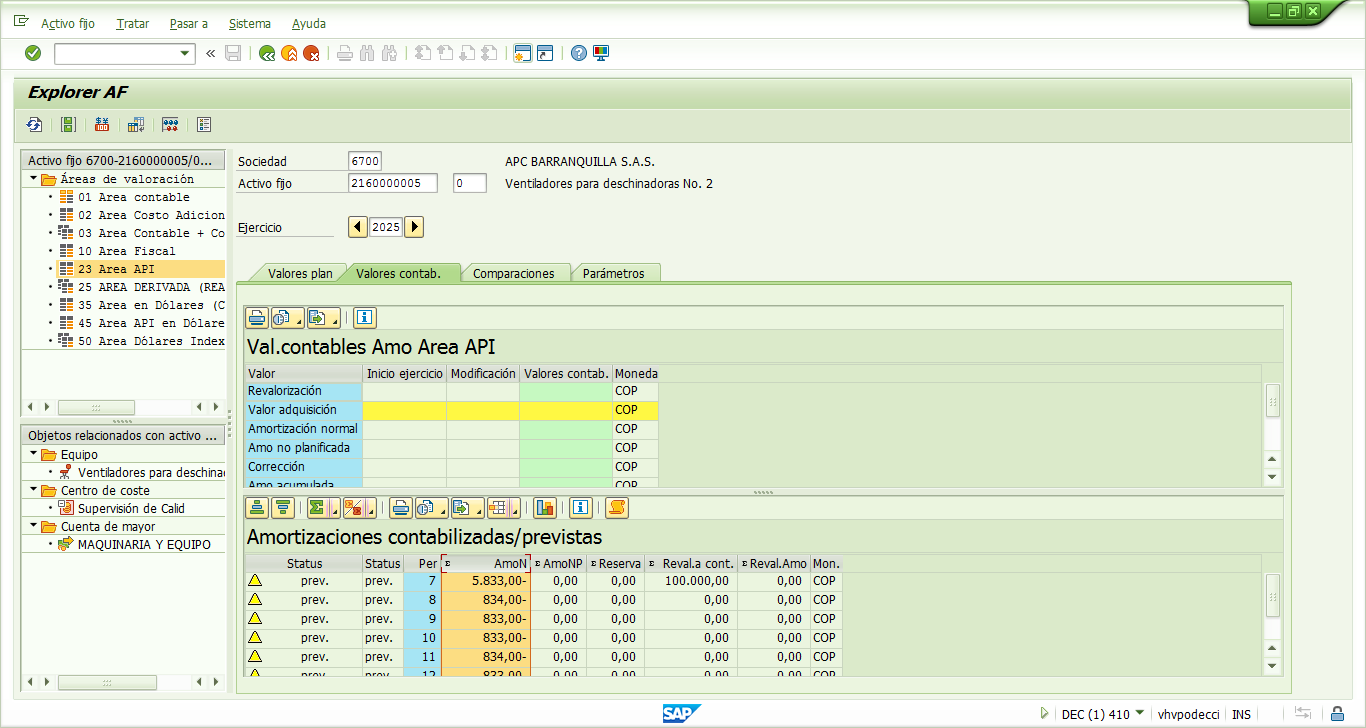The width and height of the screenshot is (1366, 728).
Task: Open the Pasar a menu
Action: [189, 23]
